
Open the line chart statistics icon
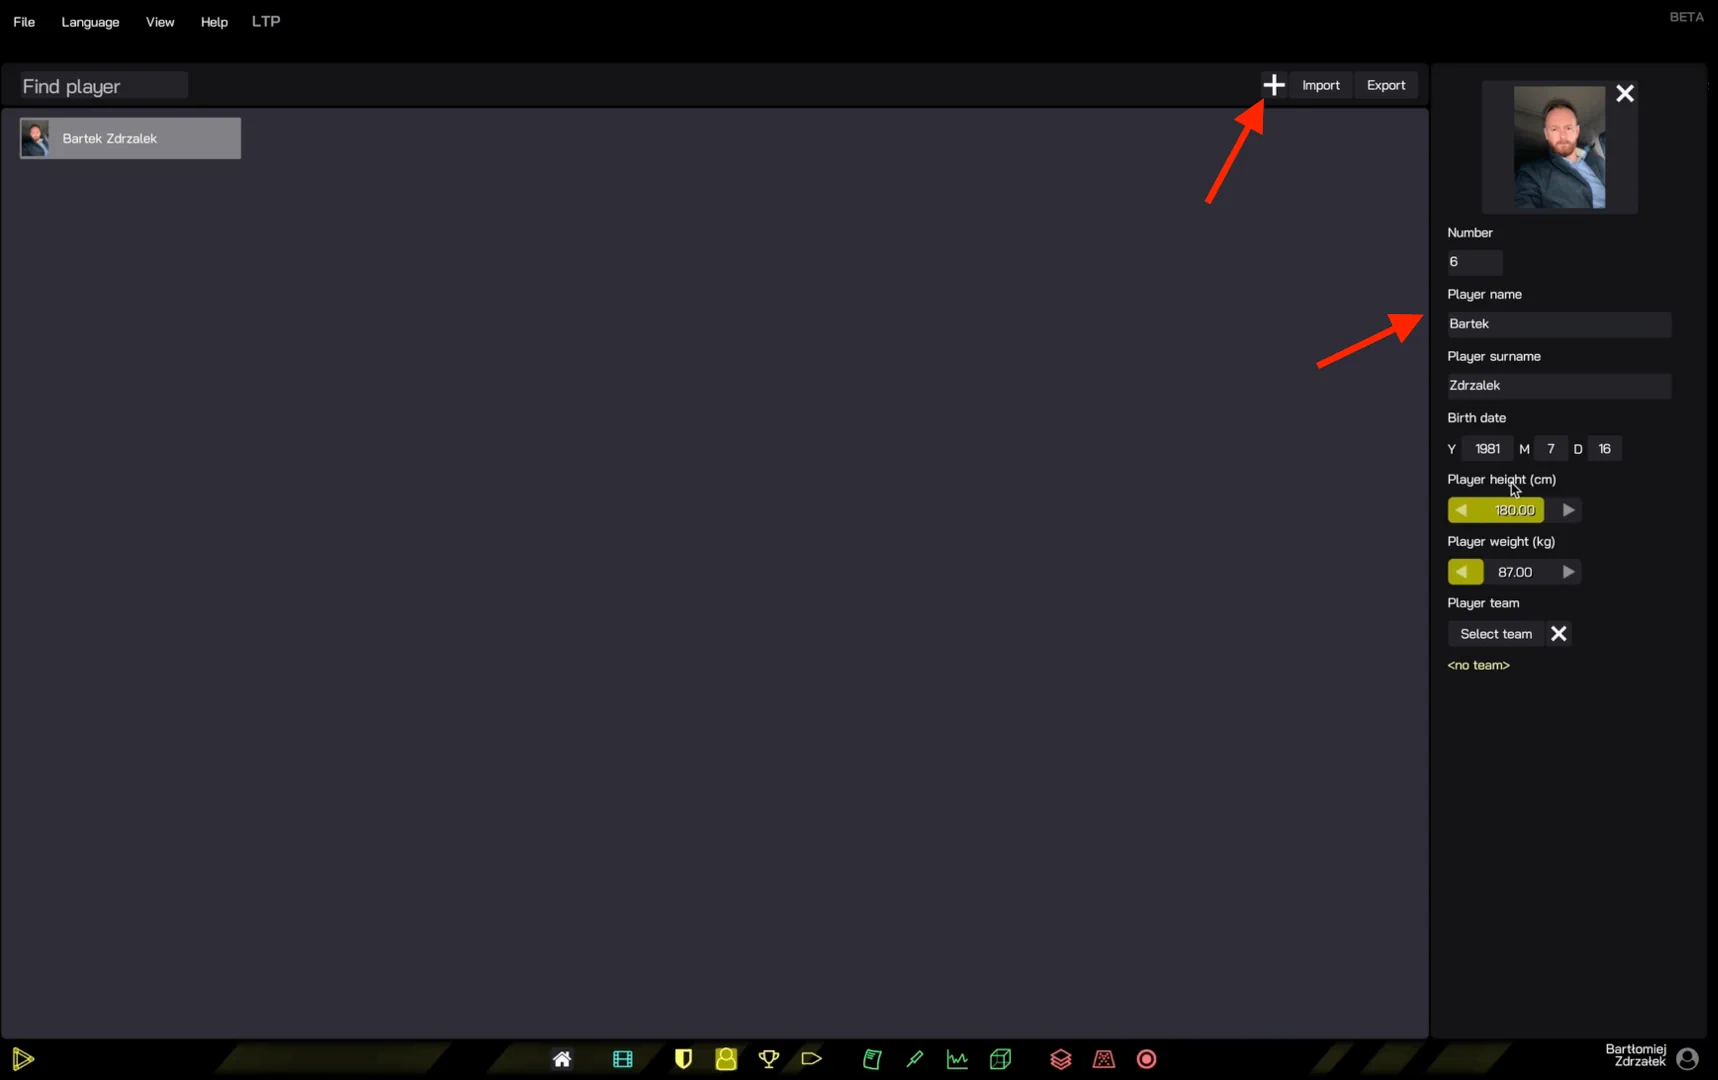point(957,1059)
